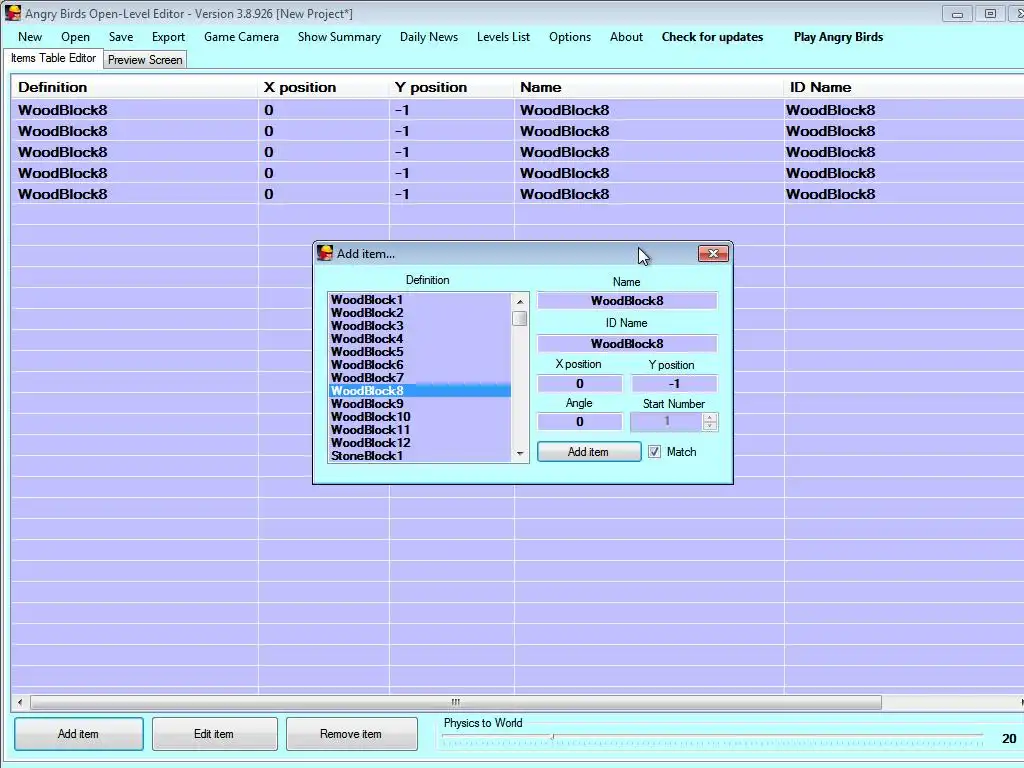Viewport: 1024px width, 768px height.
Task: Adjust the Physics to World slider
Action: 552,737
